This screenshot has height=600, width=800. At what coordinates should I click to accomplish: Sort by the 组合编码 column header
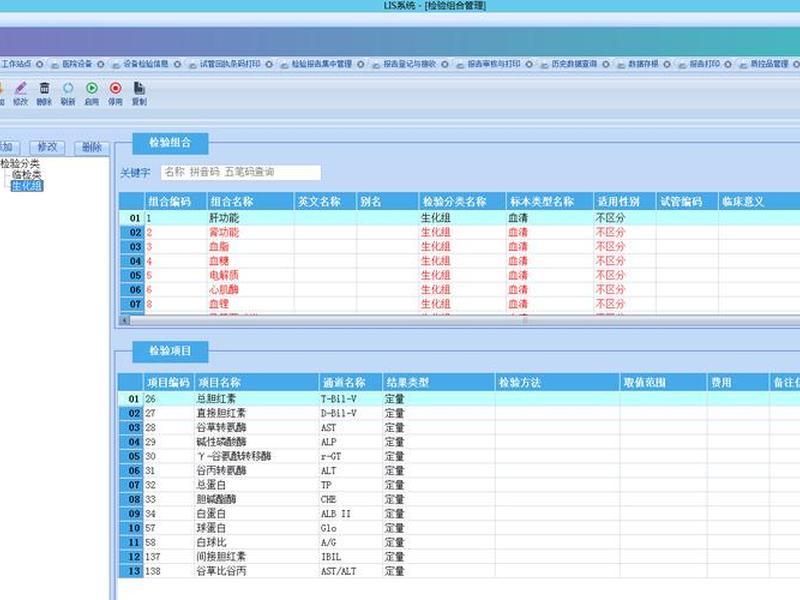click(x=175, y=202)
